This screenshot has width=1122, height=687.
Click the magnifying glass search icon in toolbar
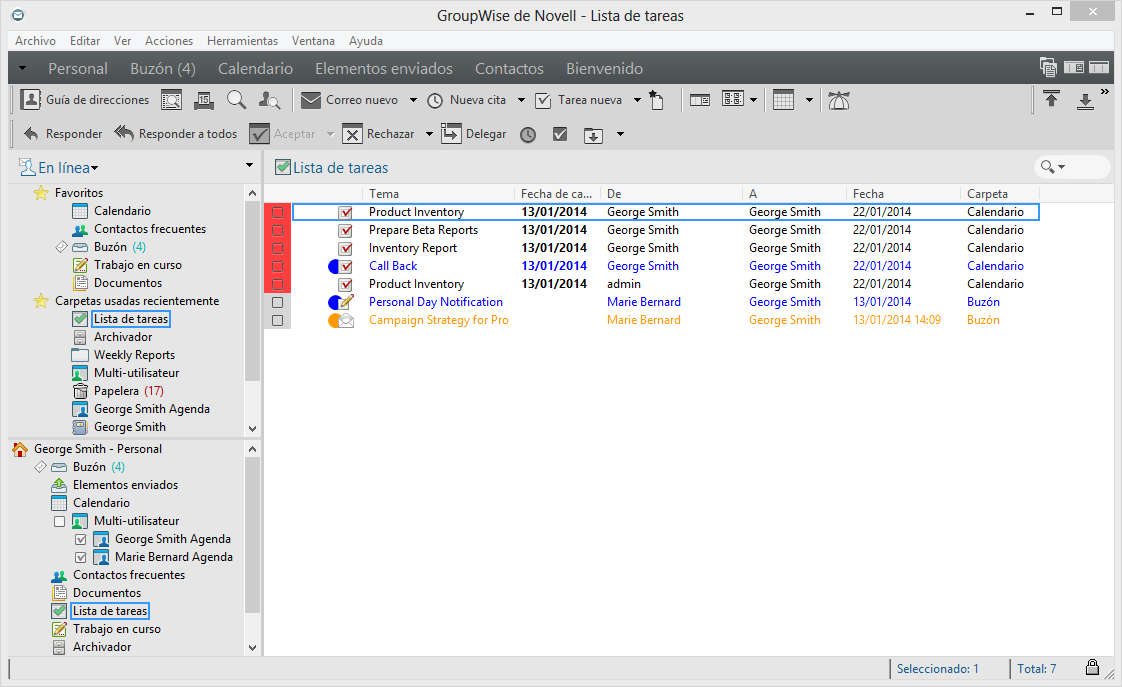[236, 100]
